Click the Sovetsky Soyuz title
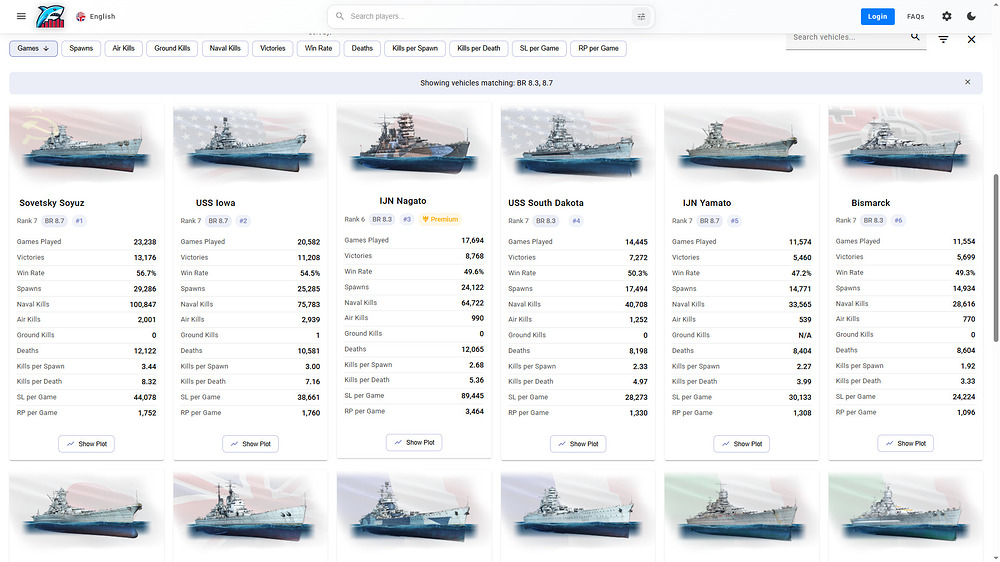 pyautogui.click(x=52, y=203)
